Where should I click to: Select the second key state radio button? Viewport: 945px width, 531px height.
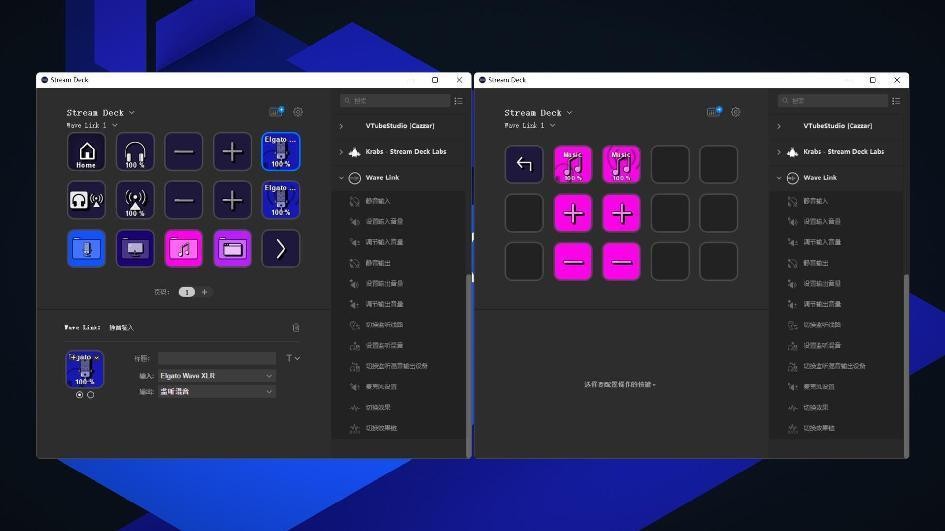[90, 395]
